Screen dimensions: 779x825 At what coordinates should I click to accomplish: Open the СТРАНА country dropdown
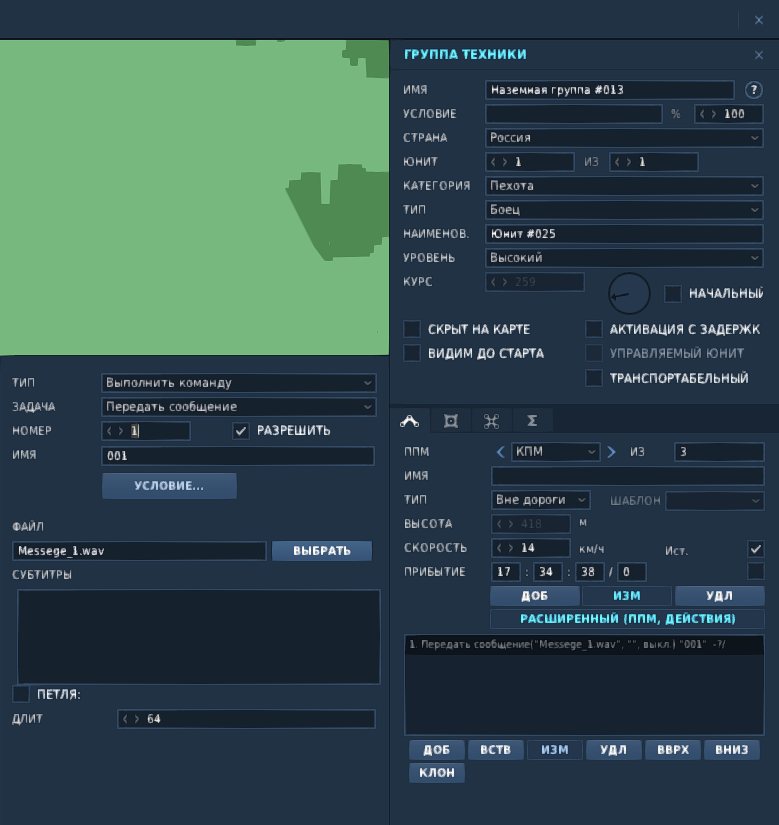tap(624, 138)
